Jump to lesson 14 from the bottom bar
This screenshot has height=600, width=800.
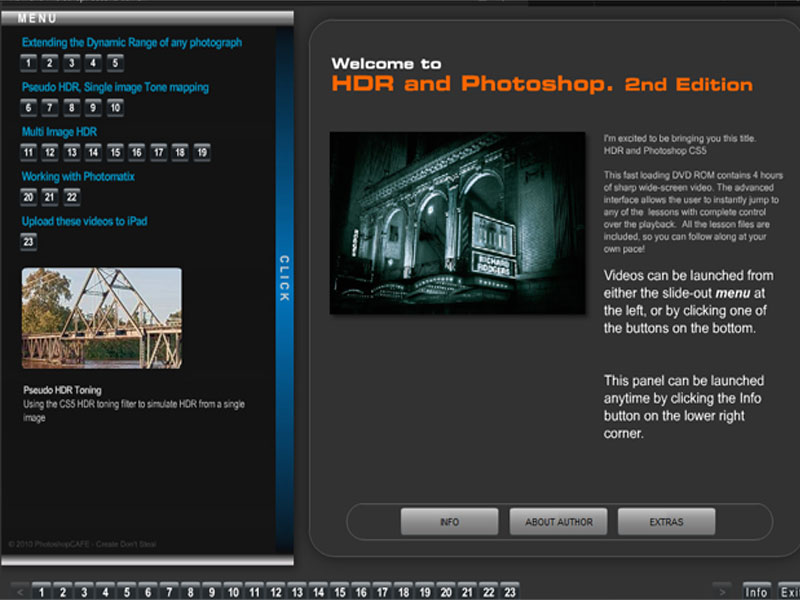point(318,592)
